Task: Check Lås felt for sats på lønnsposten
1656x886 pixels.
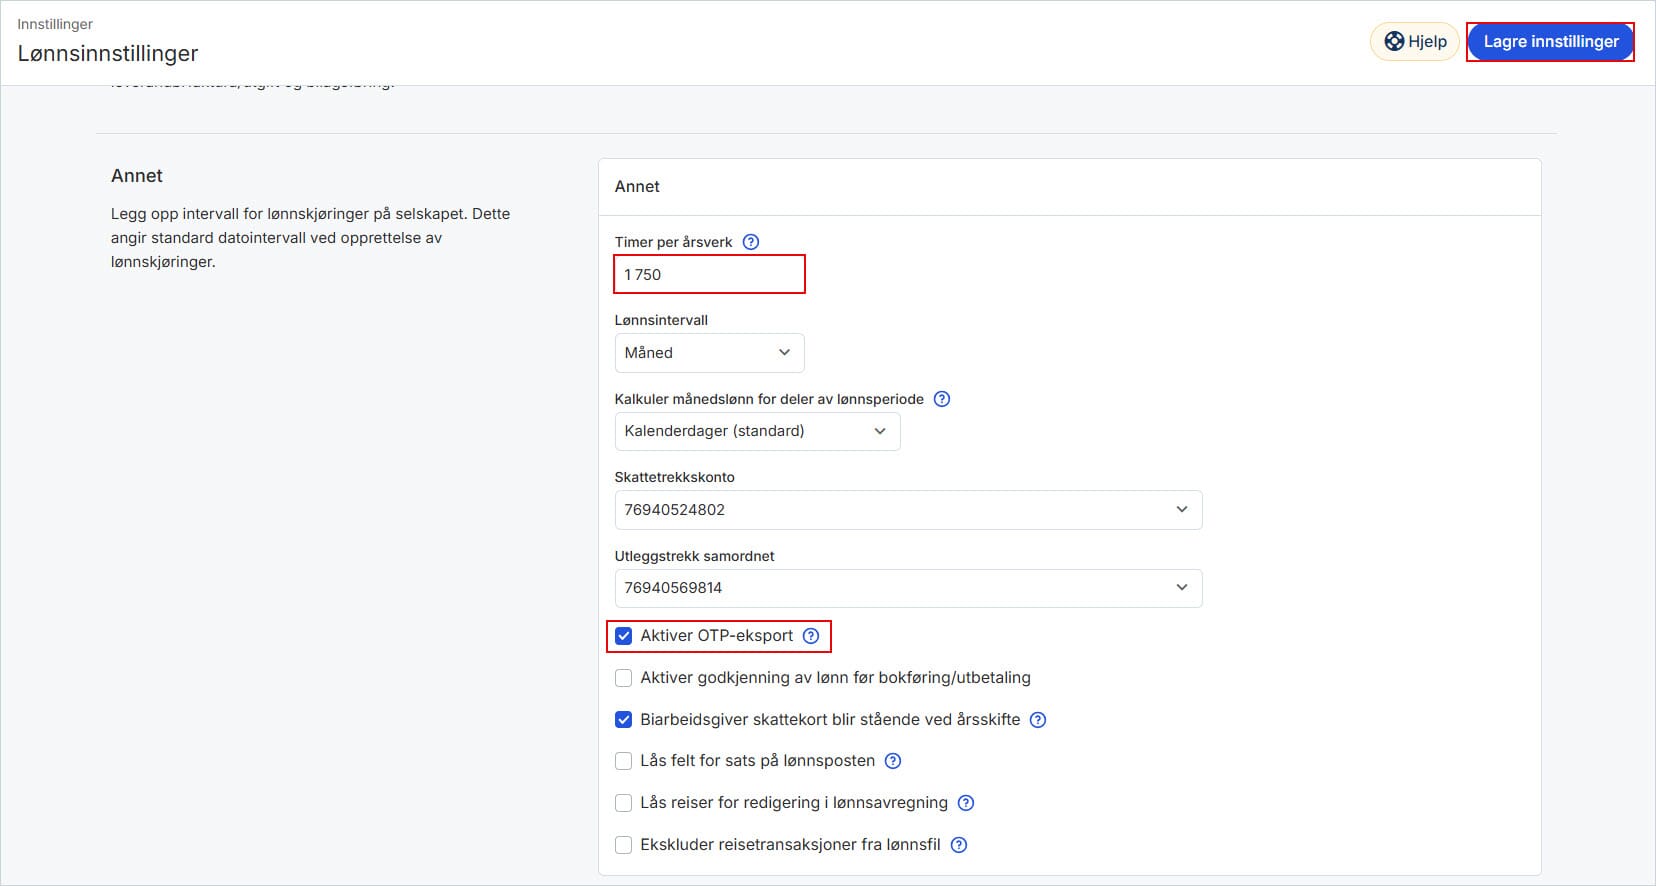Action: click(623, 761)
